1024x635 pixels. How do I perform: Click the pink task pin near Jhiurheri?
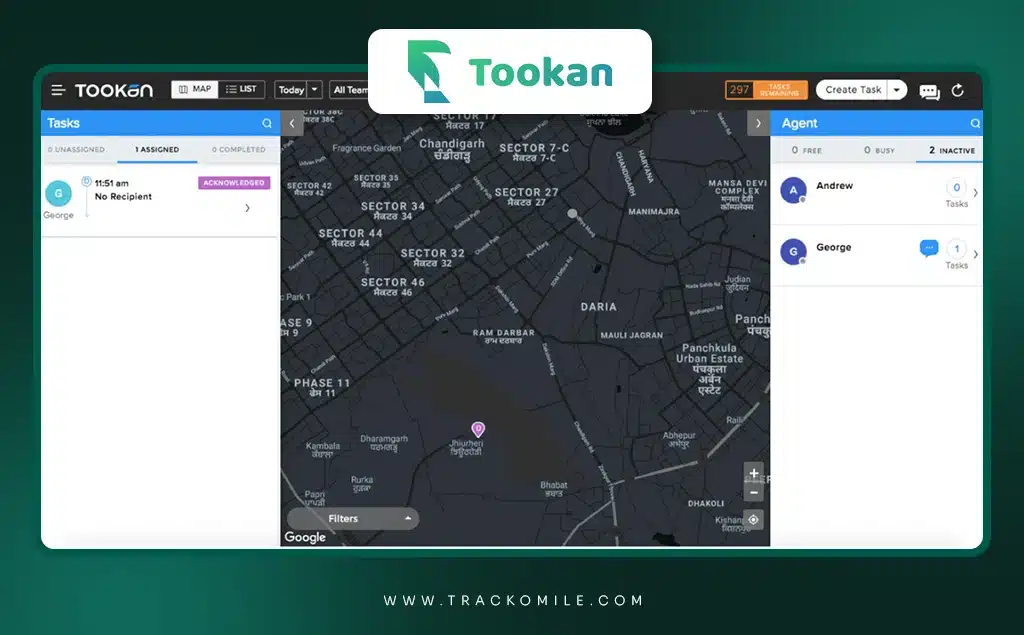(478, 429)
